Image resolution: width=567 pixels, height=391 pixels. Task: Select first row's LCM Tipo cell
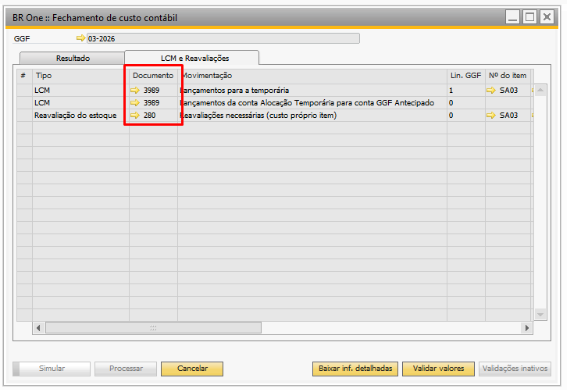point(81,90)
